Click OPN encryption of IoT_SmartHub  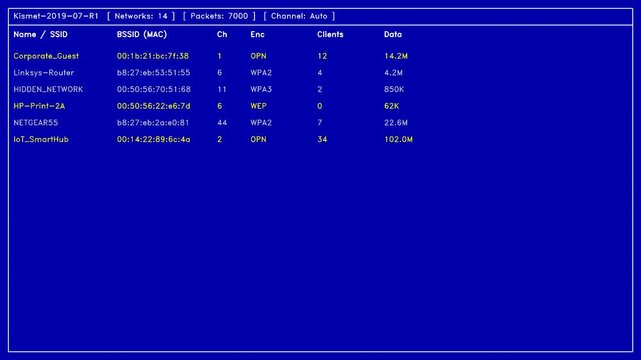[259, 139]
